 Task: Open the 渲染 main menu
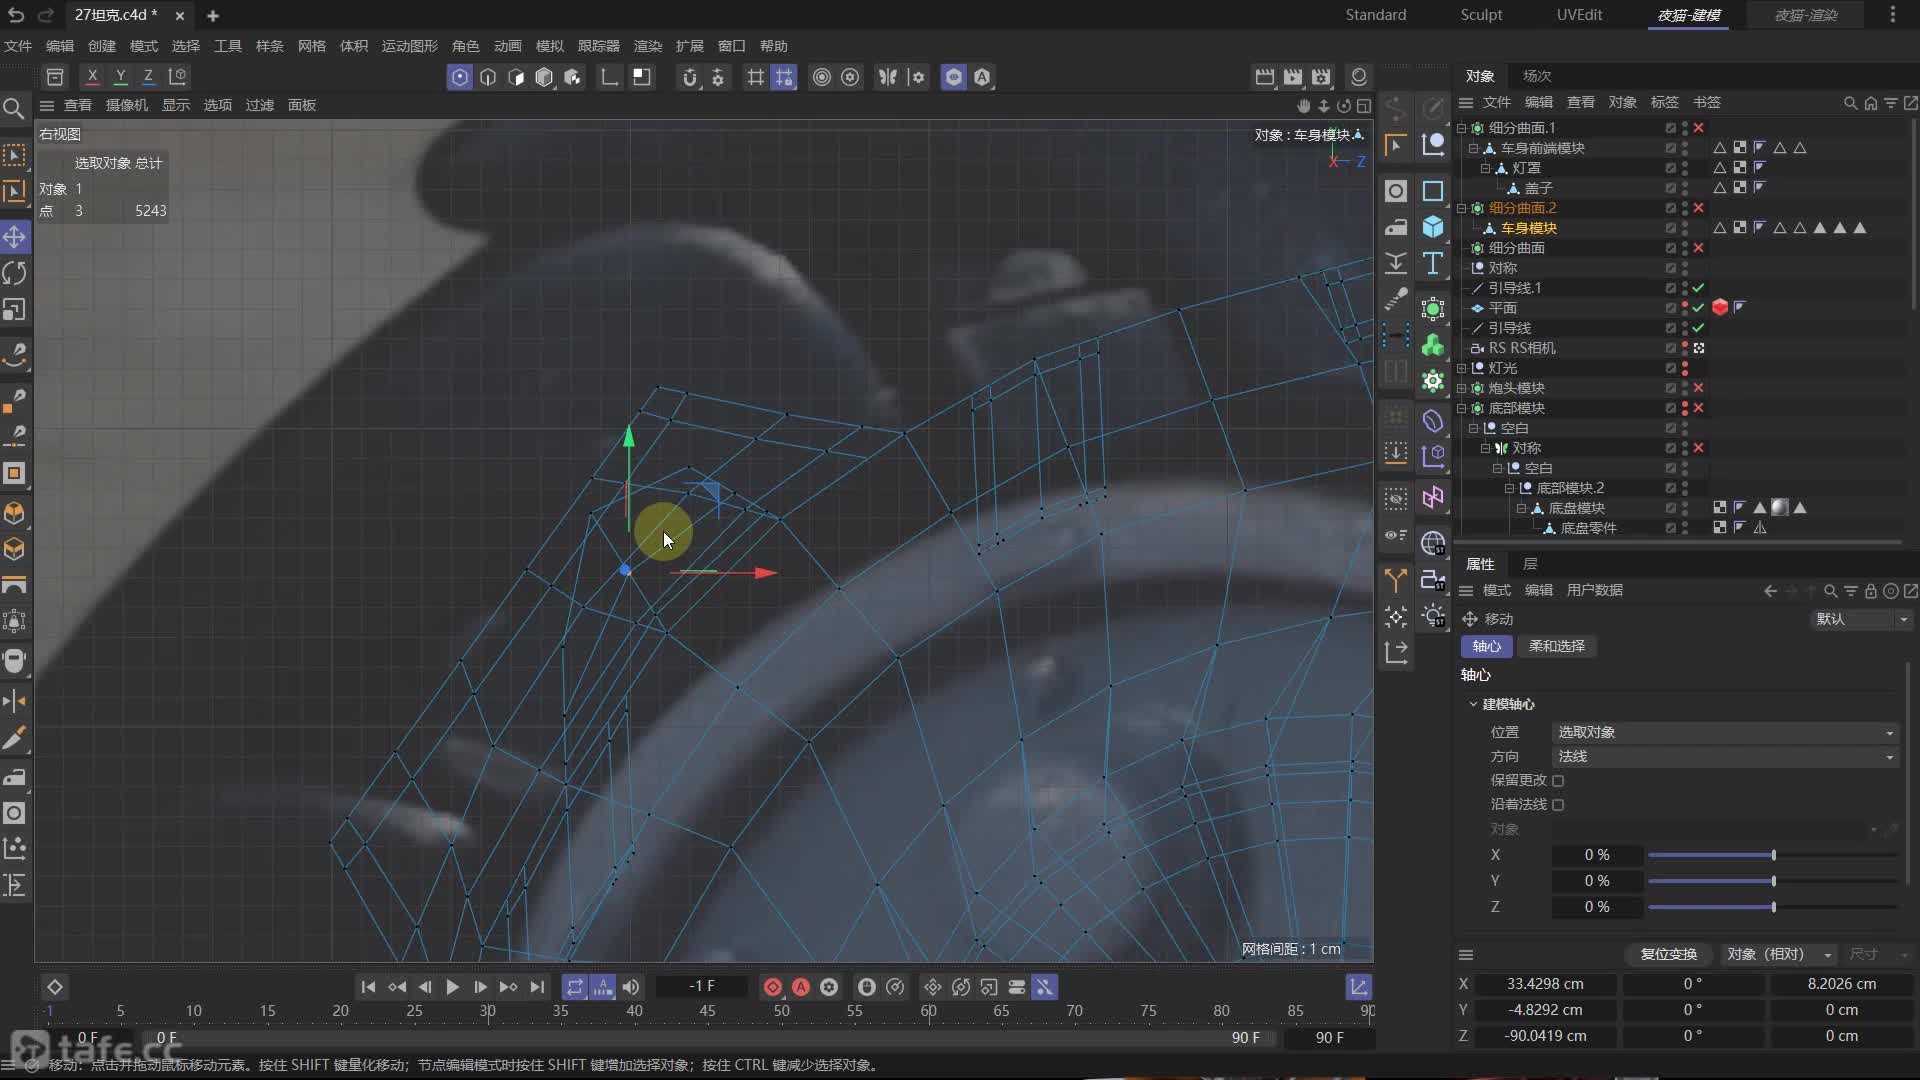pos(648,46)
